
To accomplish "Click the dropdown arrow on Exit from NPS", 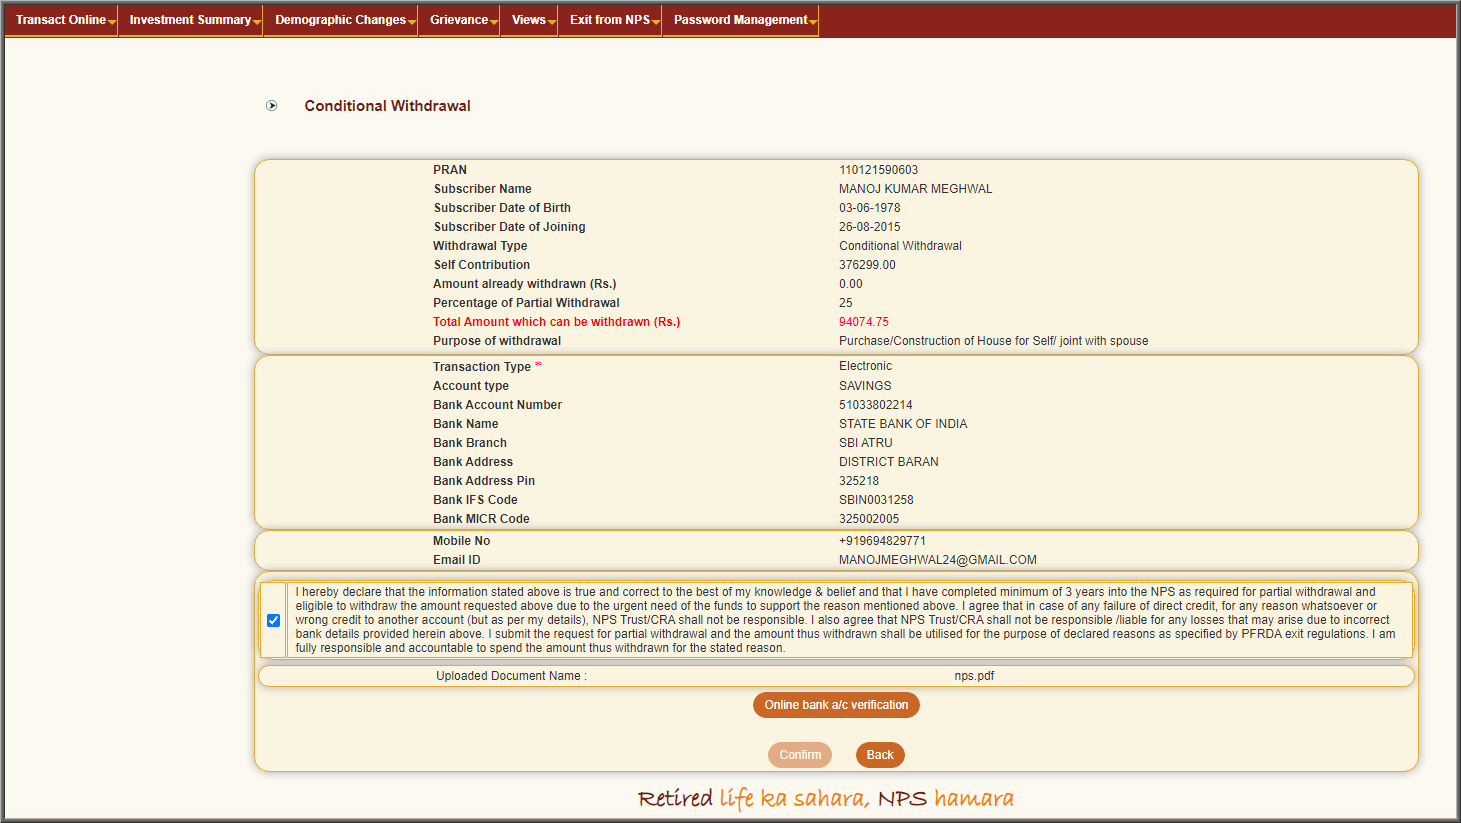I will [x=655, y=19].
